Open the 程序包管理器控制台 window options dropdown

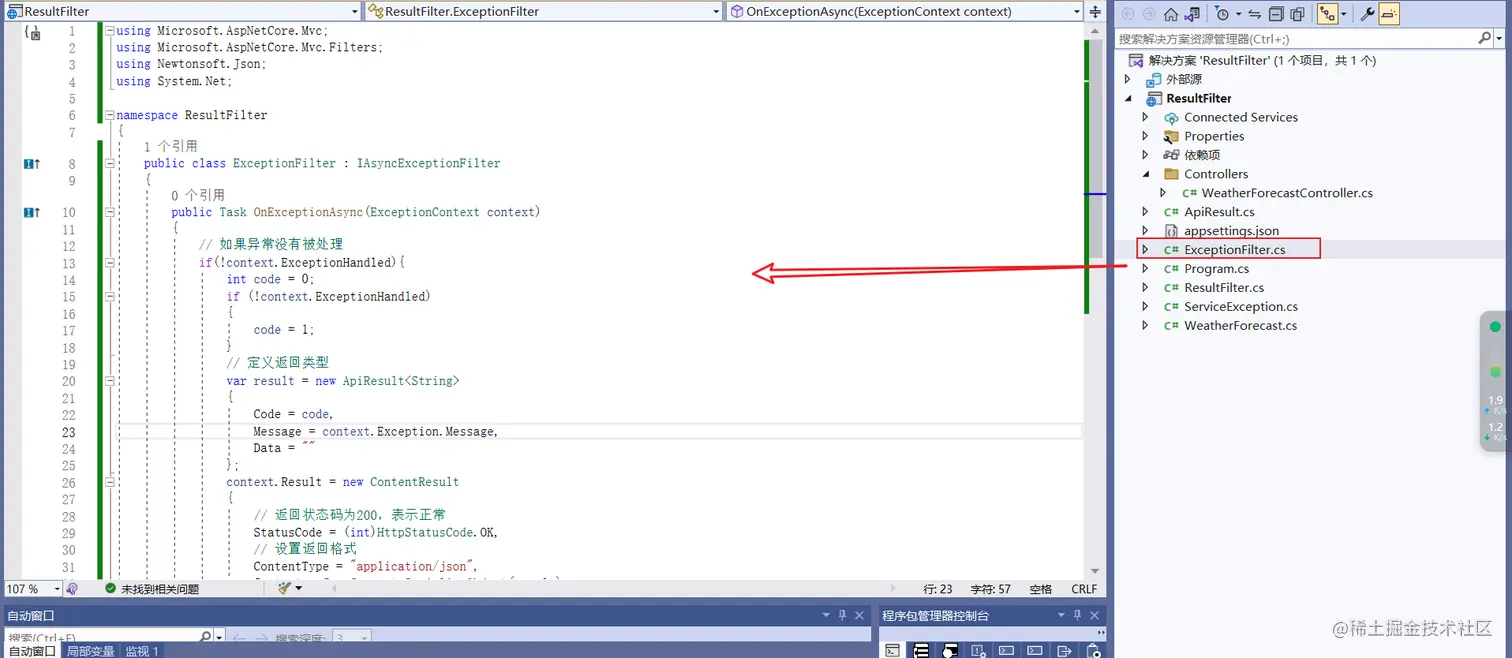1062,615
